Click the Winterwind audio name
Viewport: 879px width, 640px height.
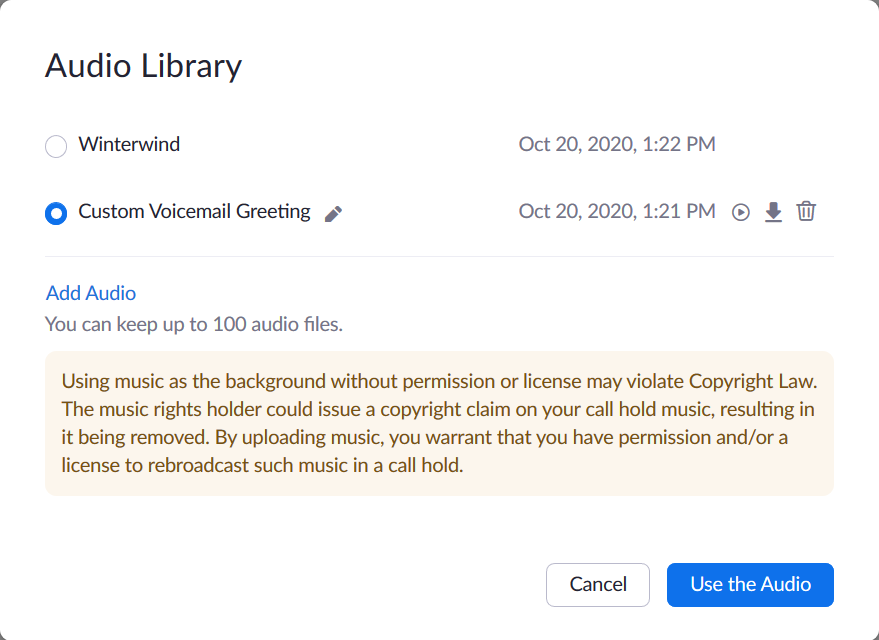(129, 144)
